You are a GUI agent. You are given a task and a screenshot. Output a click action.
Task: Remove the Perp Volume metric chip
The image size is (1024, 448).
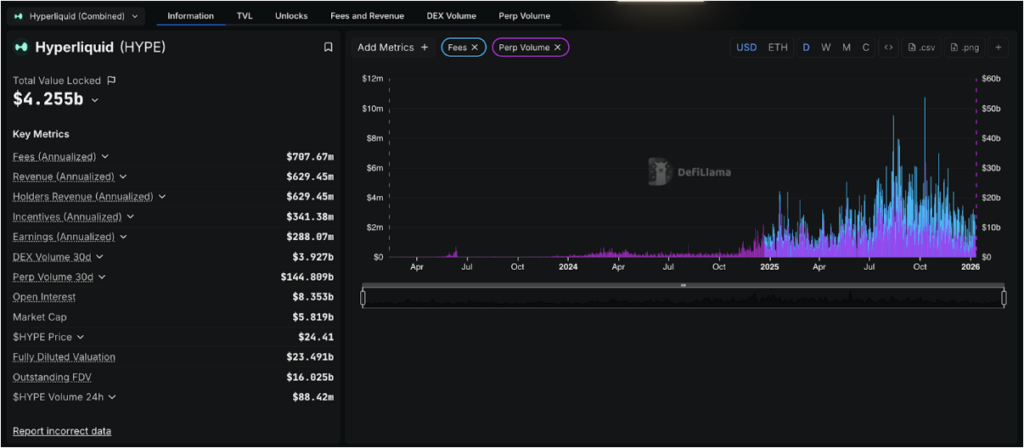[x=557, y=47]
